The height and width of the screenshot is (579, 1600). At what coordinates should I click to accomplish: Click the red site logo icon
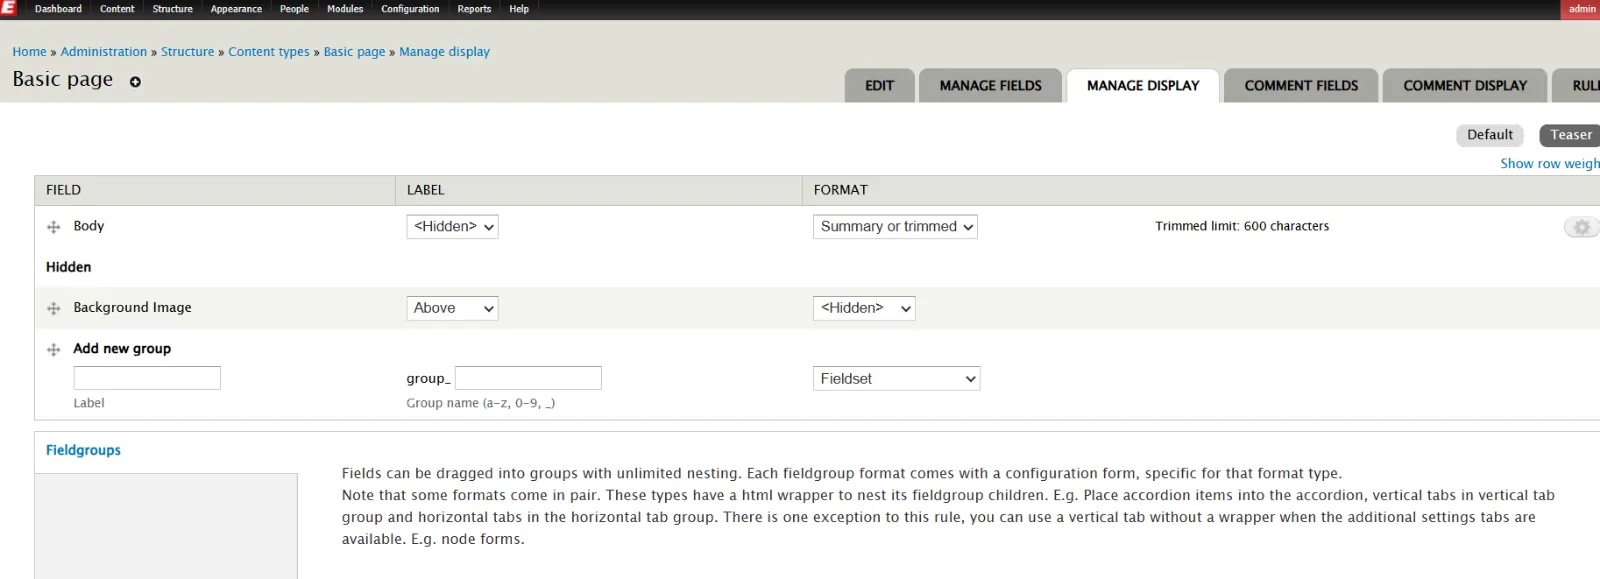tap(9, 8)
